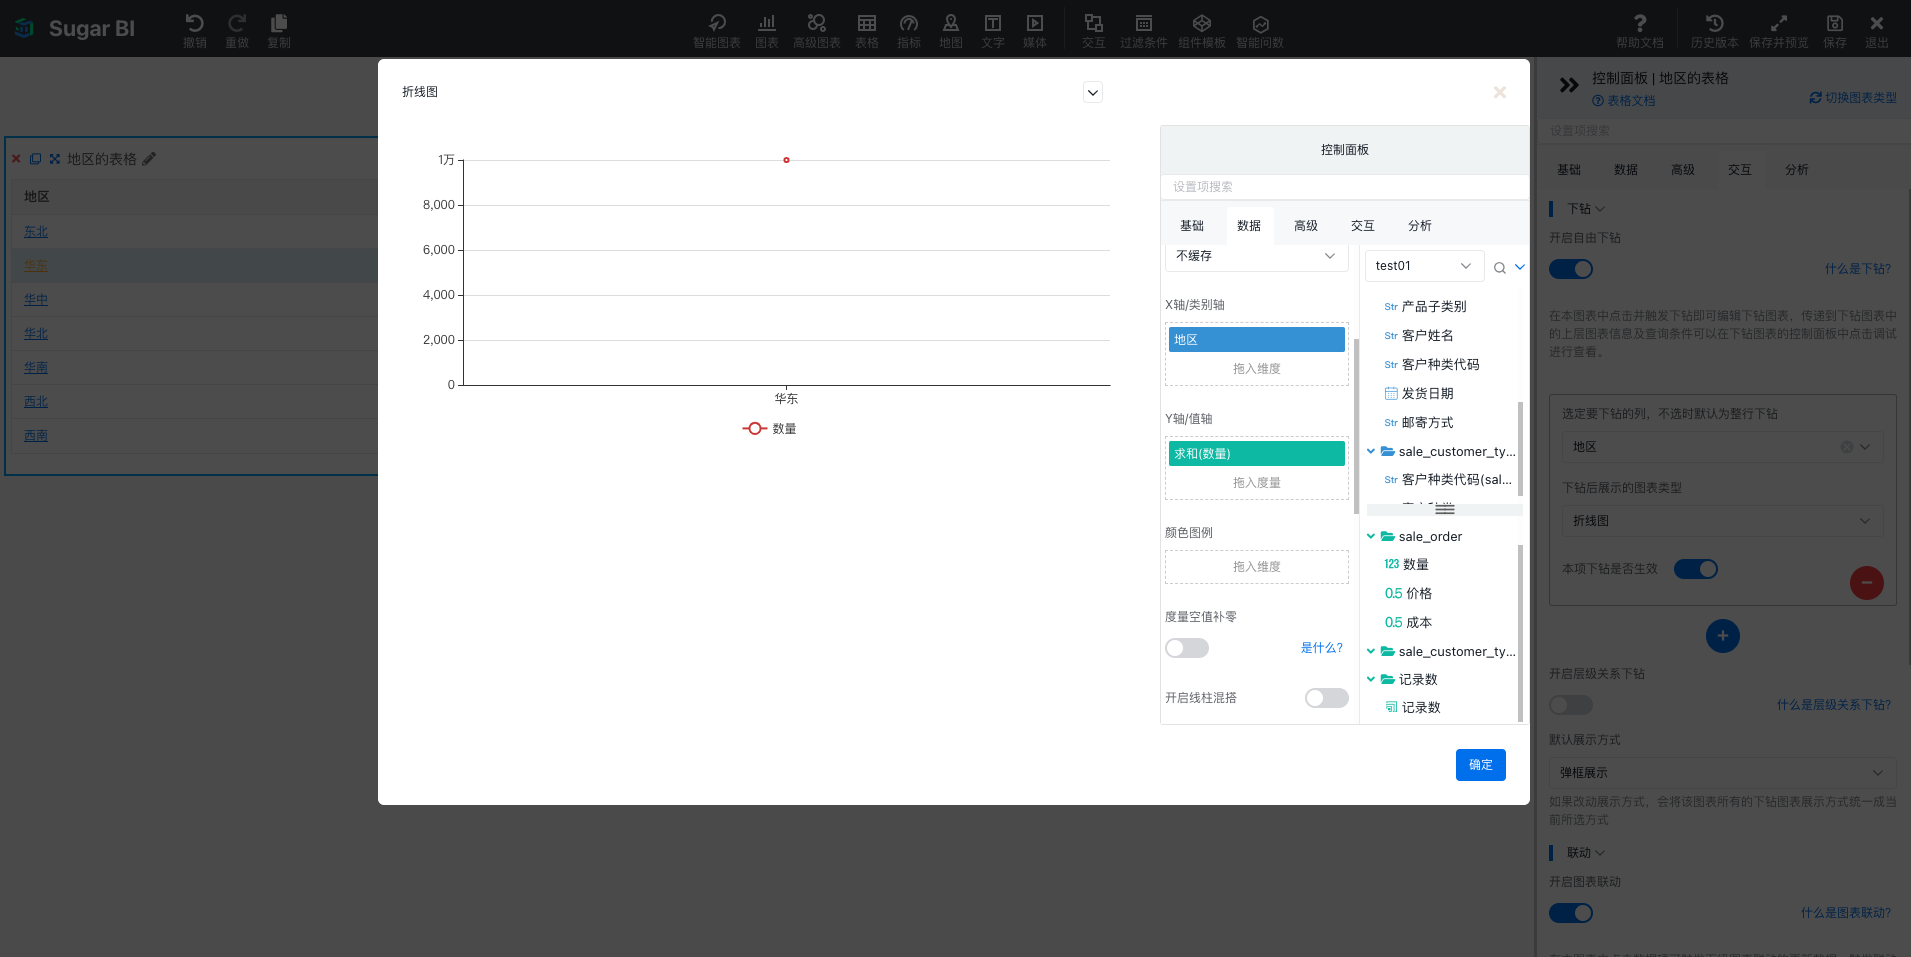1911x957 pixels.
Task: Open the chart (图表) toolbar icon
Action: click(767, 23)
